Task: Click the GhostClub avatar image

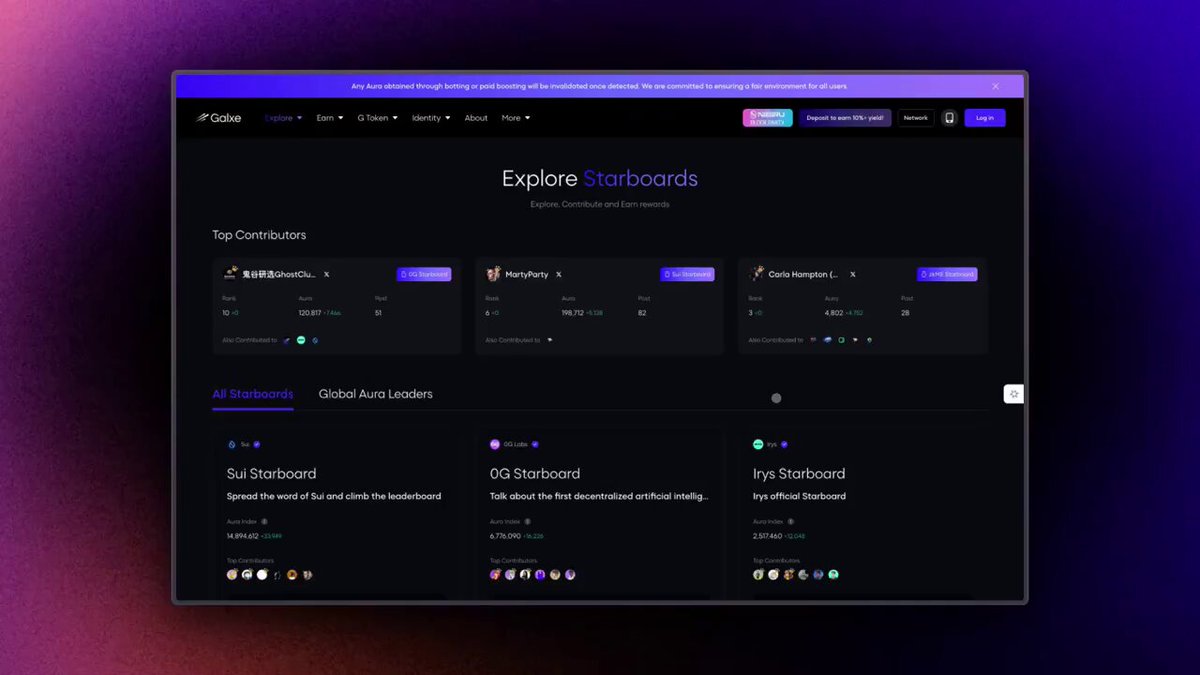Action: [x=230, y=274]
